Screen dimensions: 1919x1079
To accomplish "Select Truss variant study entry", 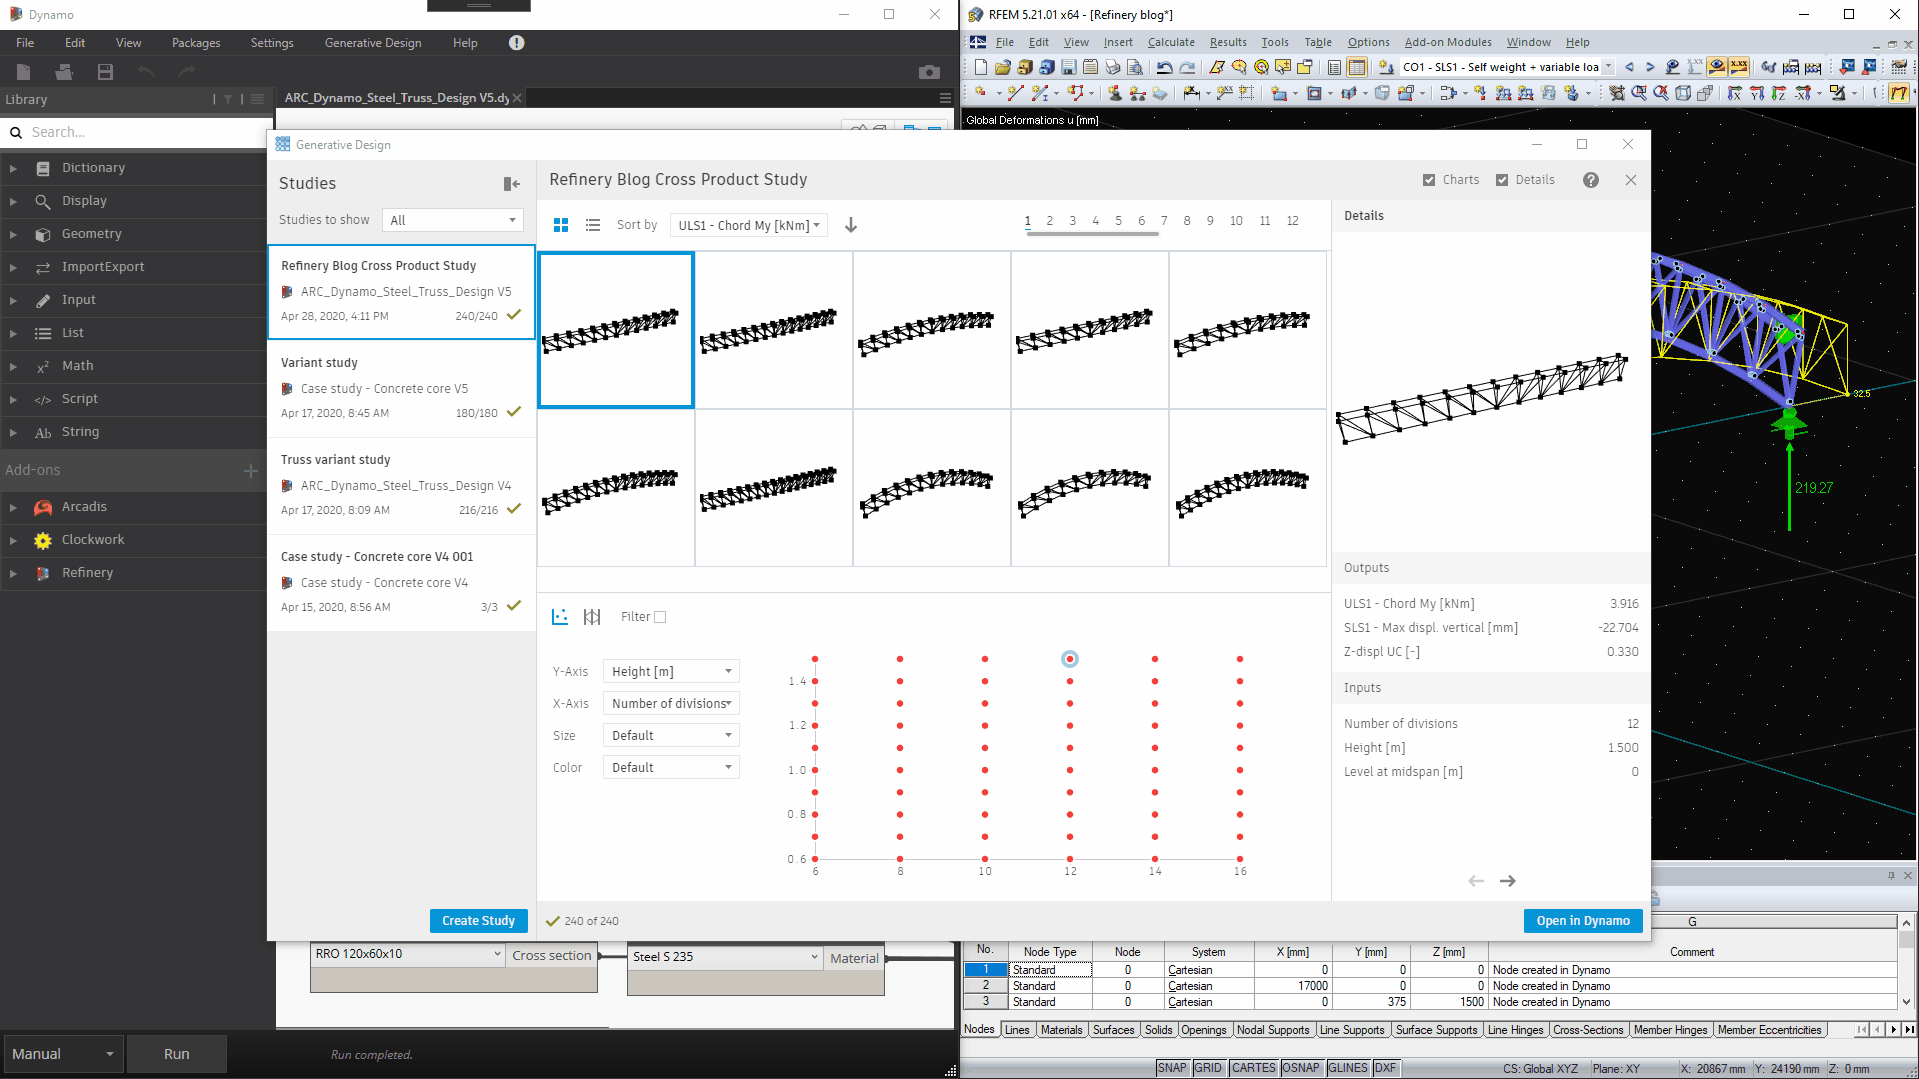I will (401, 485).
